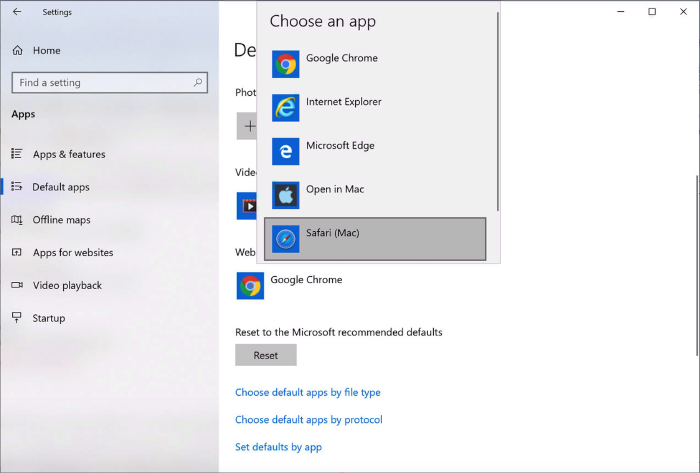Select the Internet Explorer icon
700x473 pixels.
(286, 107)
